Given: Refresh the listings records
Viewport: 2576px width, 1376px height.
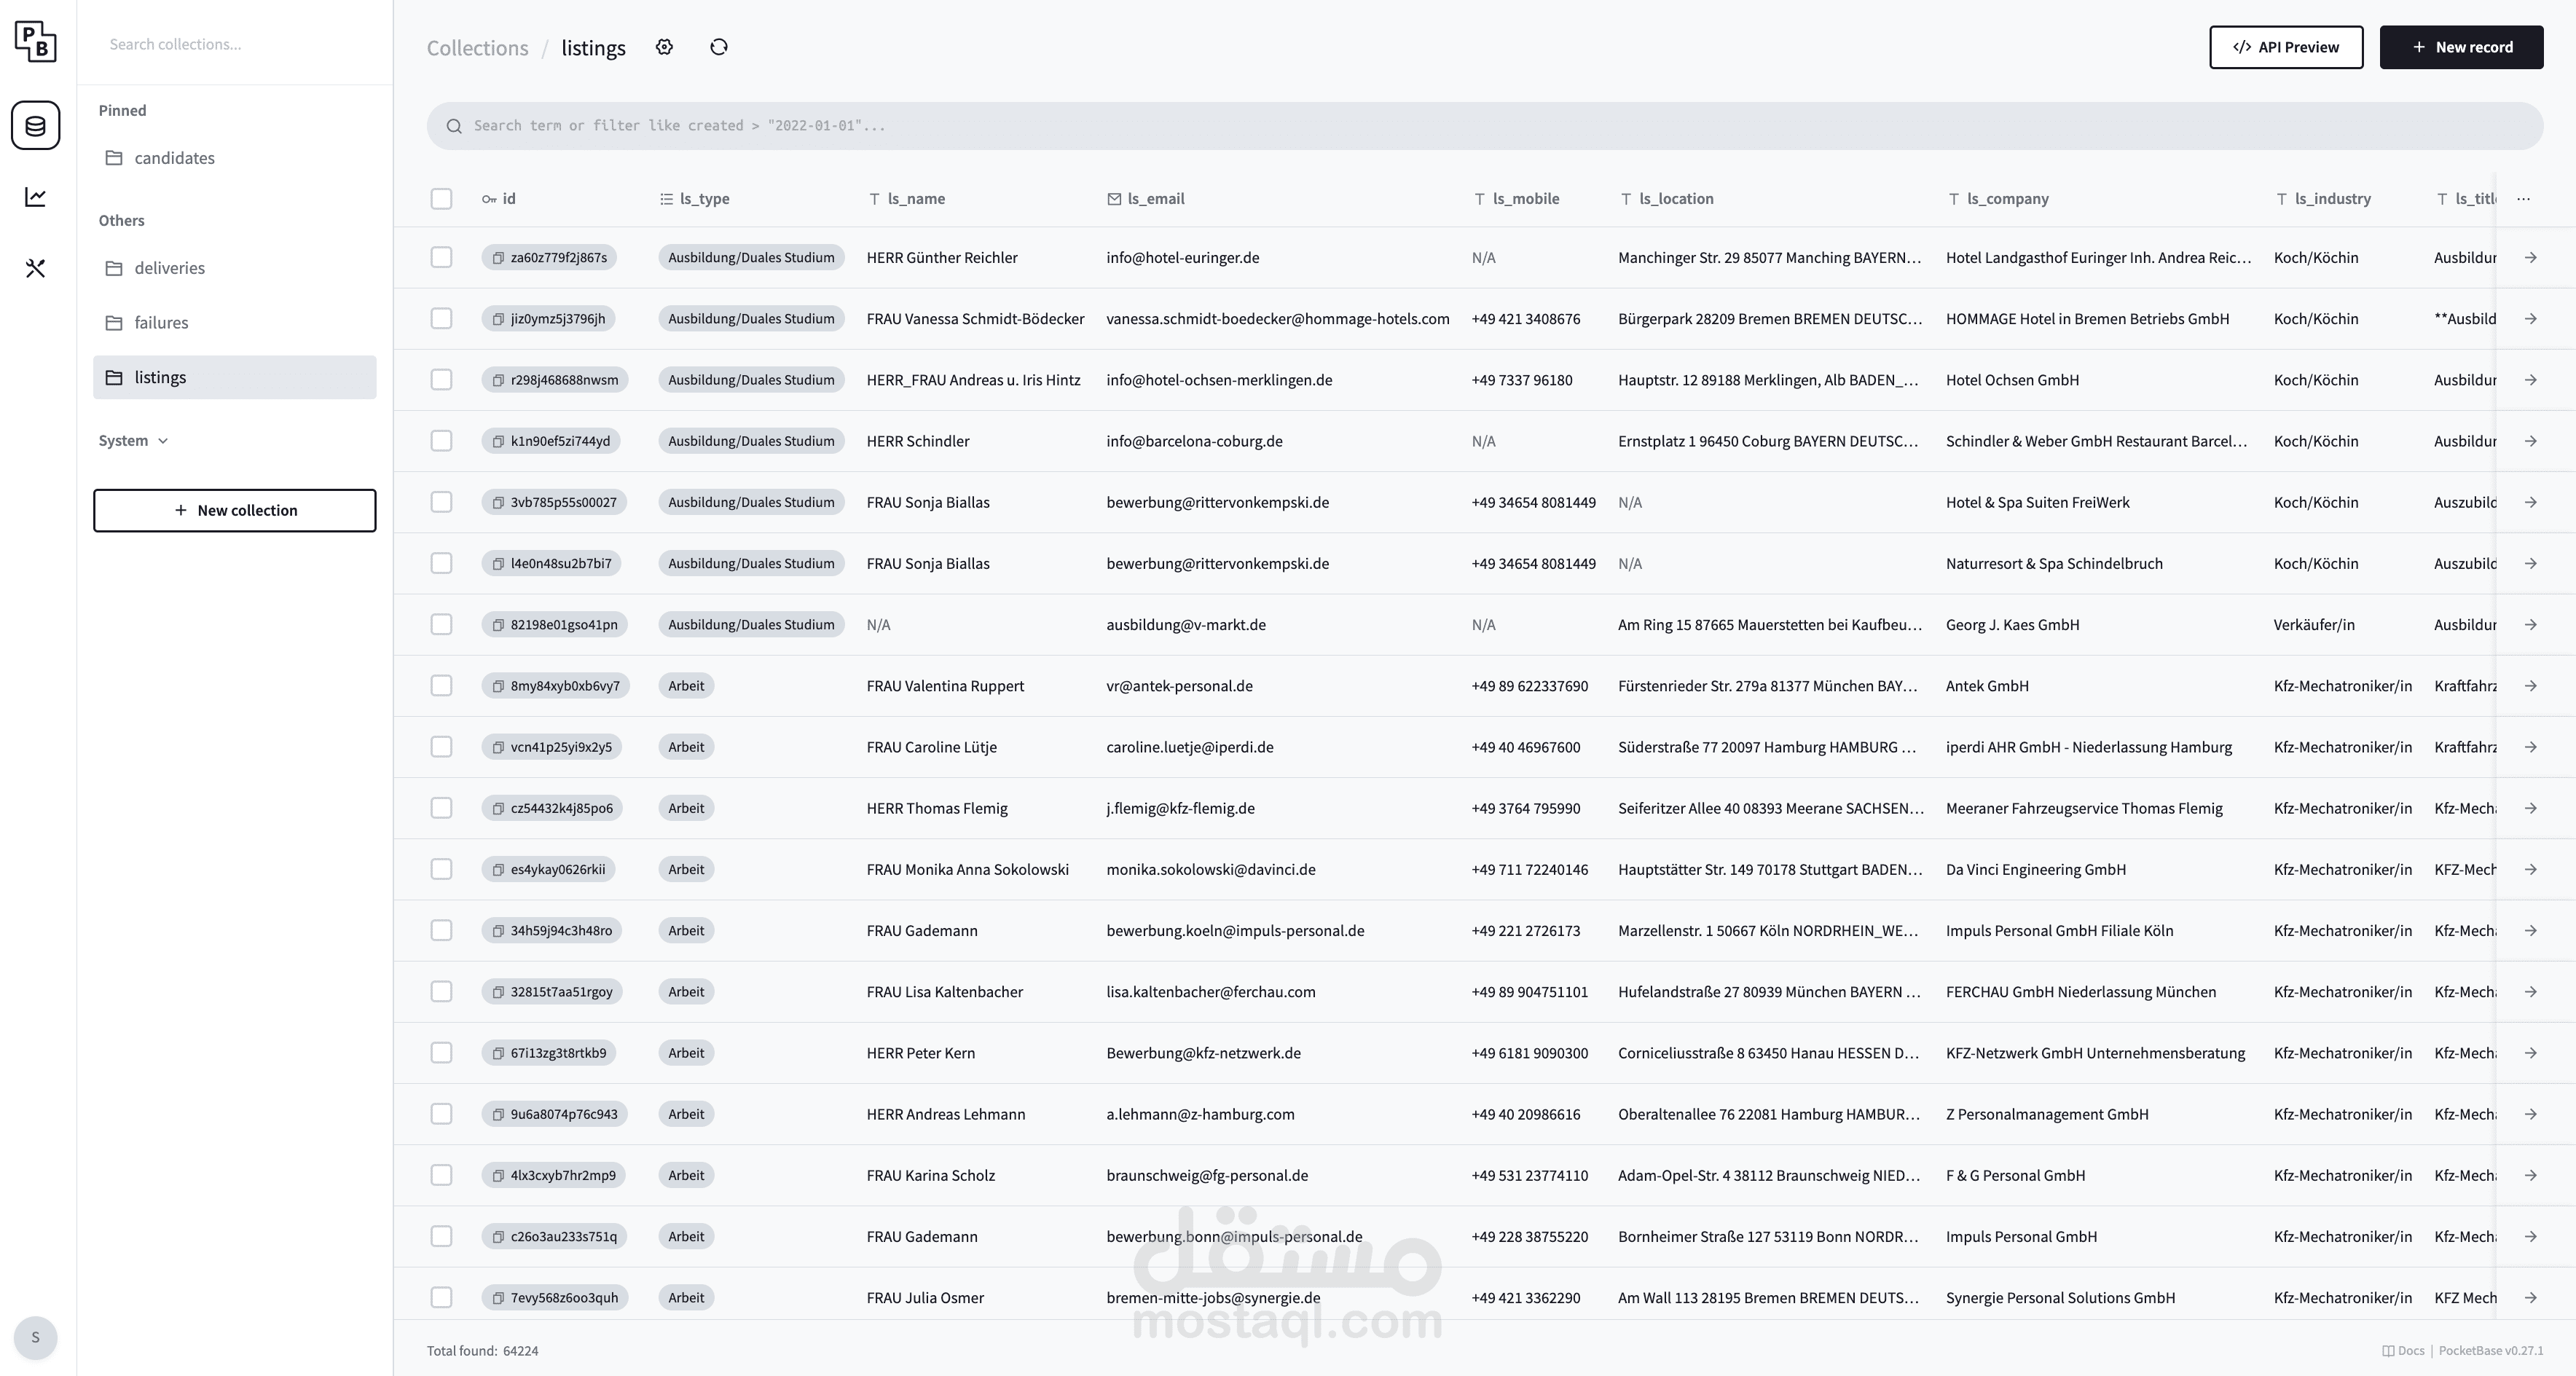Looking at the screenshot, I should tap(719, 47).
